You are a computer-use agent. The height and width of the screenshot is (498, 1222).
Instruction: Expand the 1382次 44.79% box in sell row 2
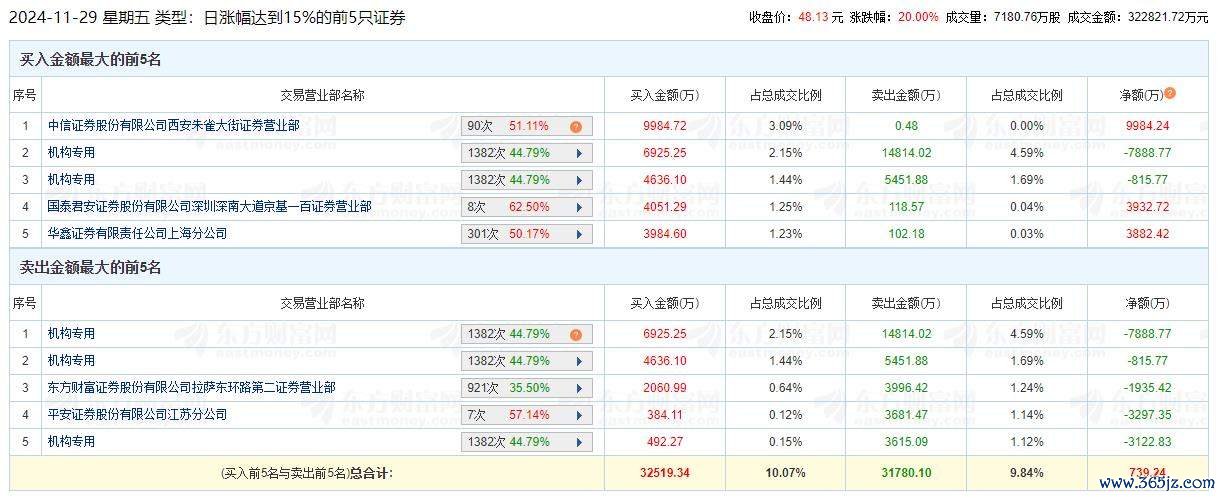pyautogui.click(x=578, y=361)
